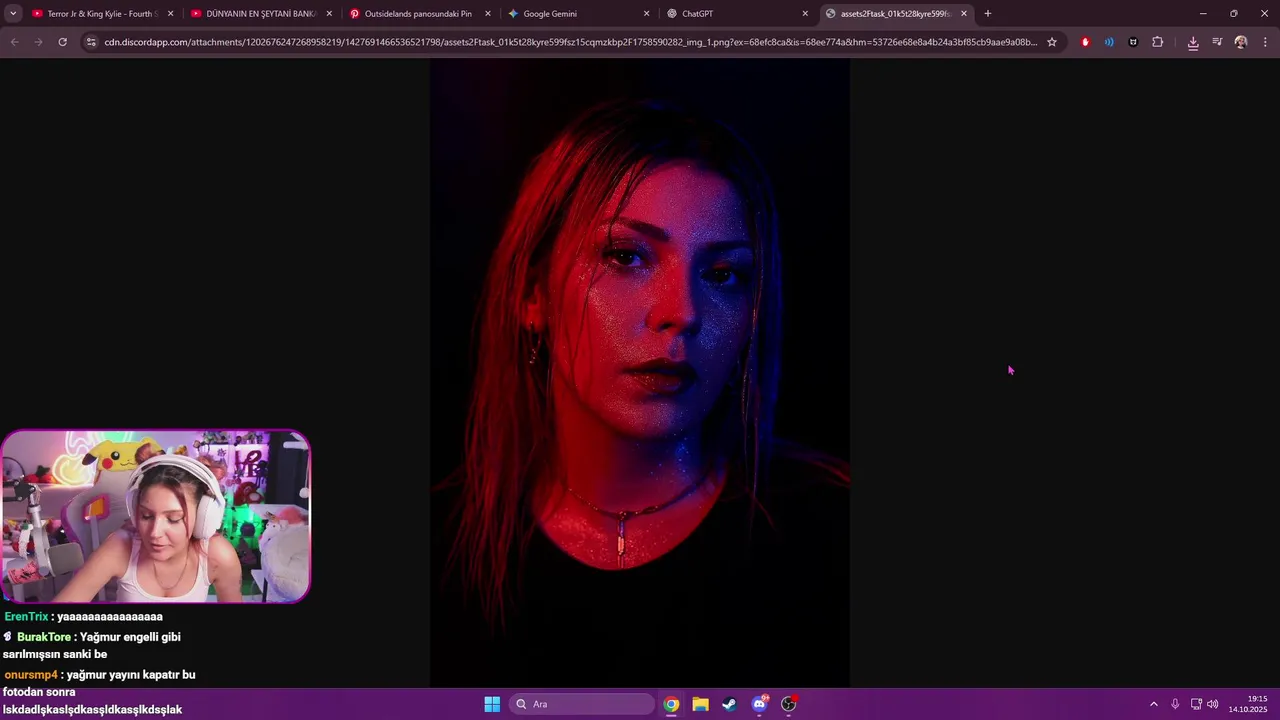Open Discord from the taskbar
1280x720 pixels.
(760, 704)
